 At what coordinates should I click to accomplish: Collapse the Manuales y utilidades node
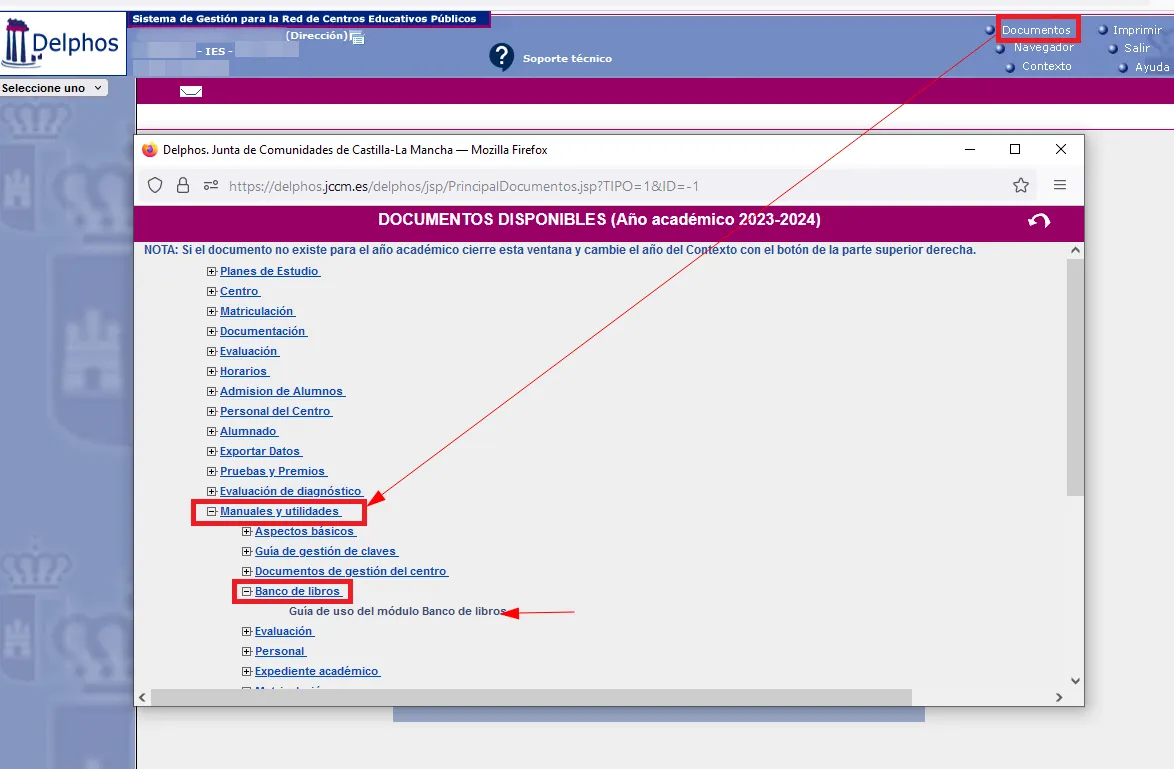coord(212,512)
